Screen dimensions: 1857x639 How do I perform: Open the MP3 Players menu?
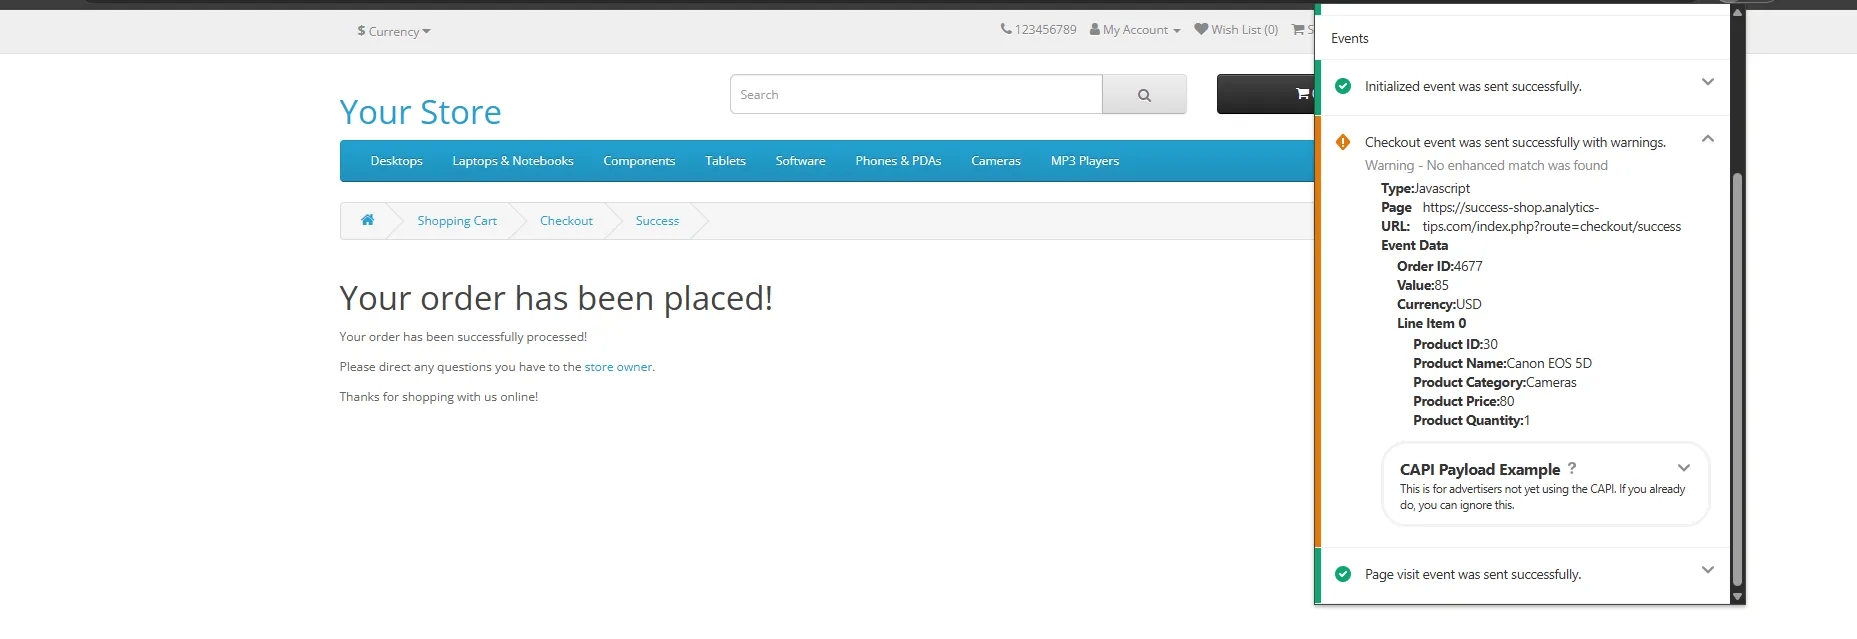pyautogui.click(x=1085, y=161)
